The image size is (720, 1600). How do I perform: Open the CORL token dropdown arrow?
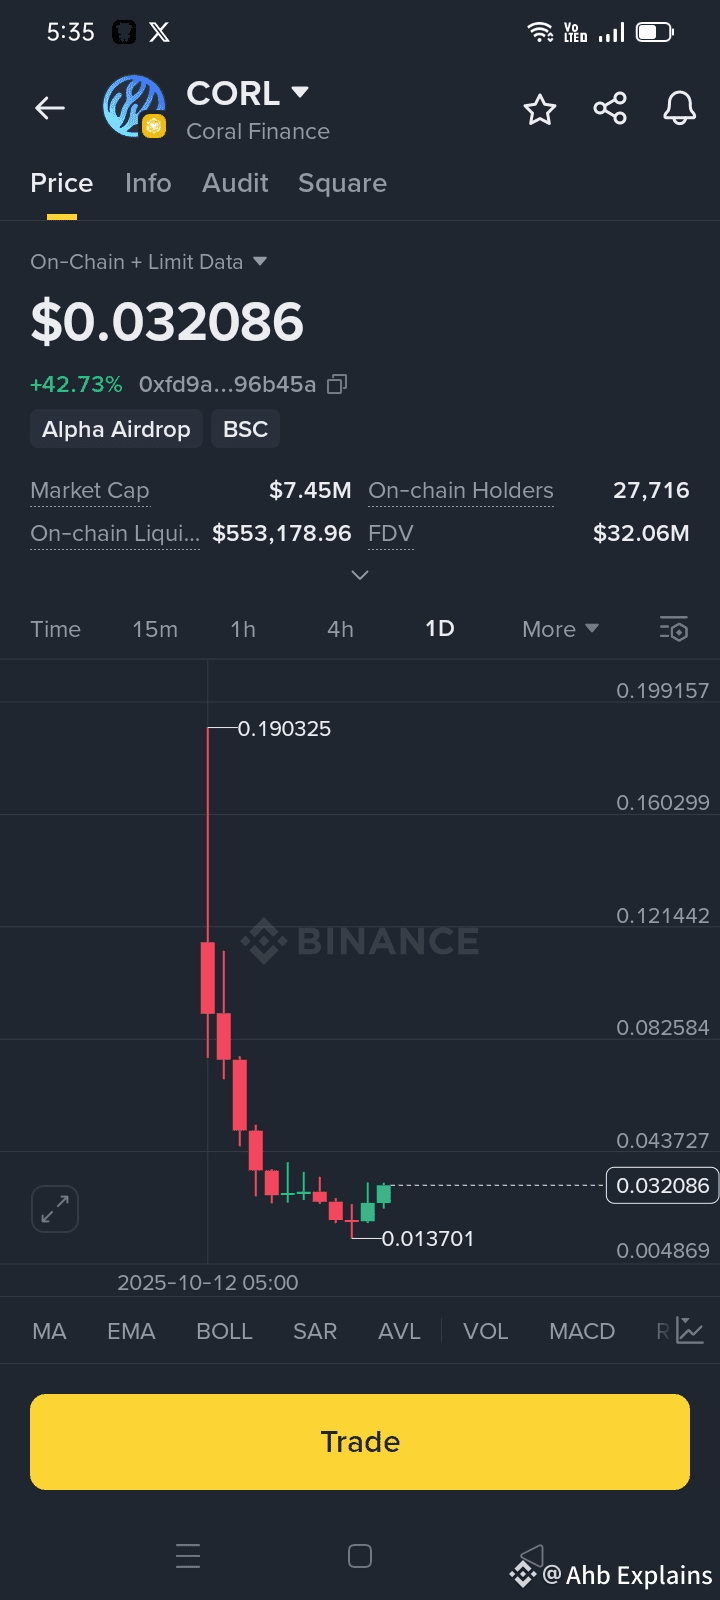coord(299,93)
